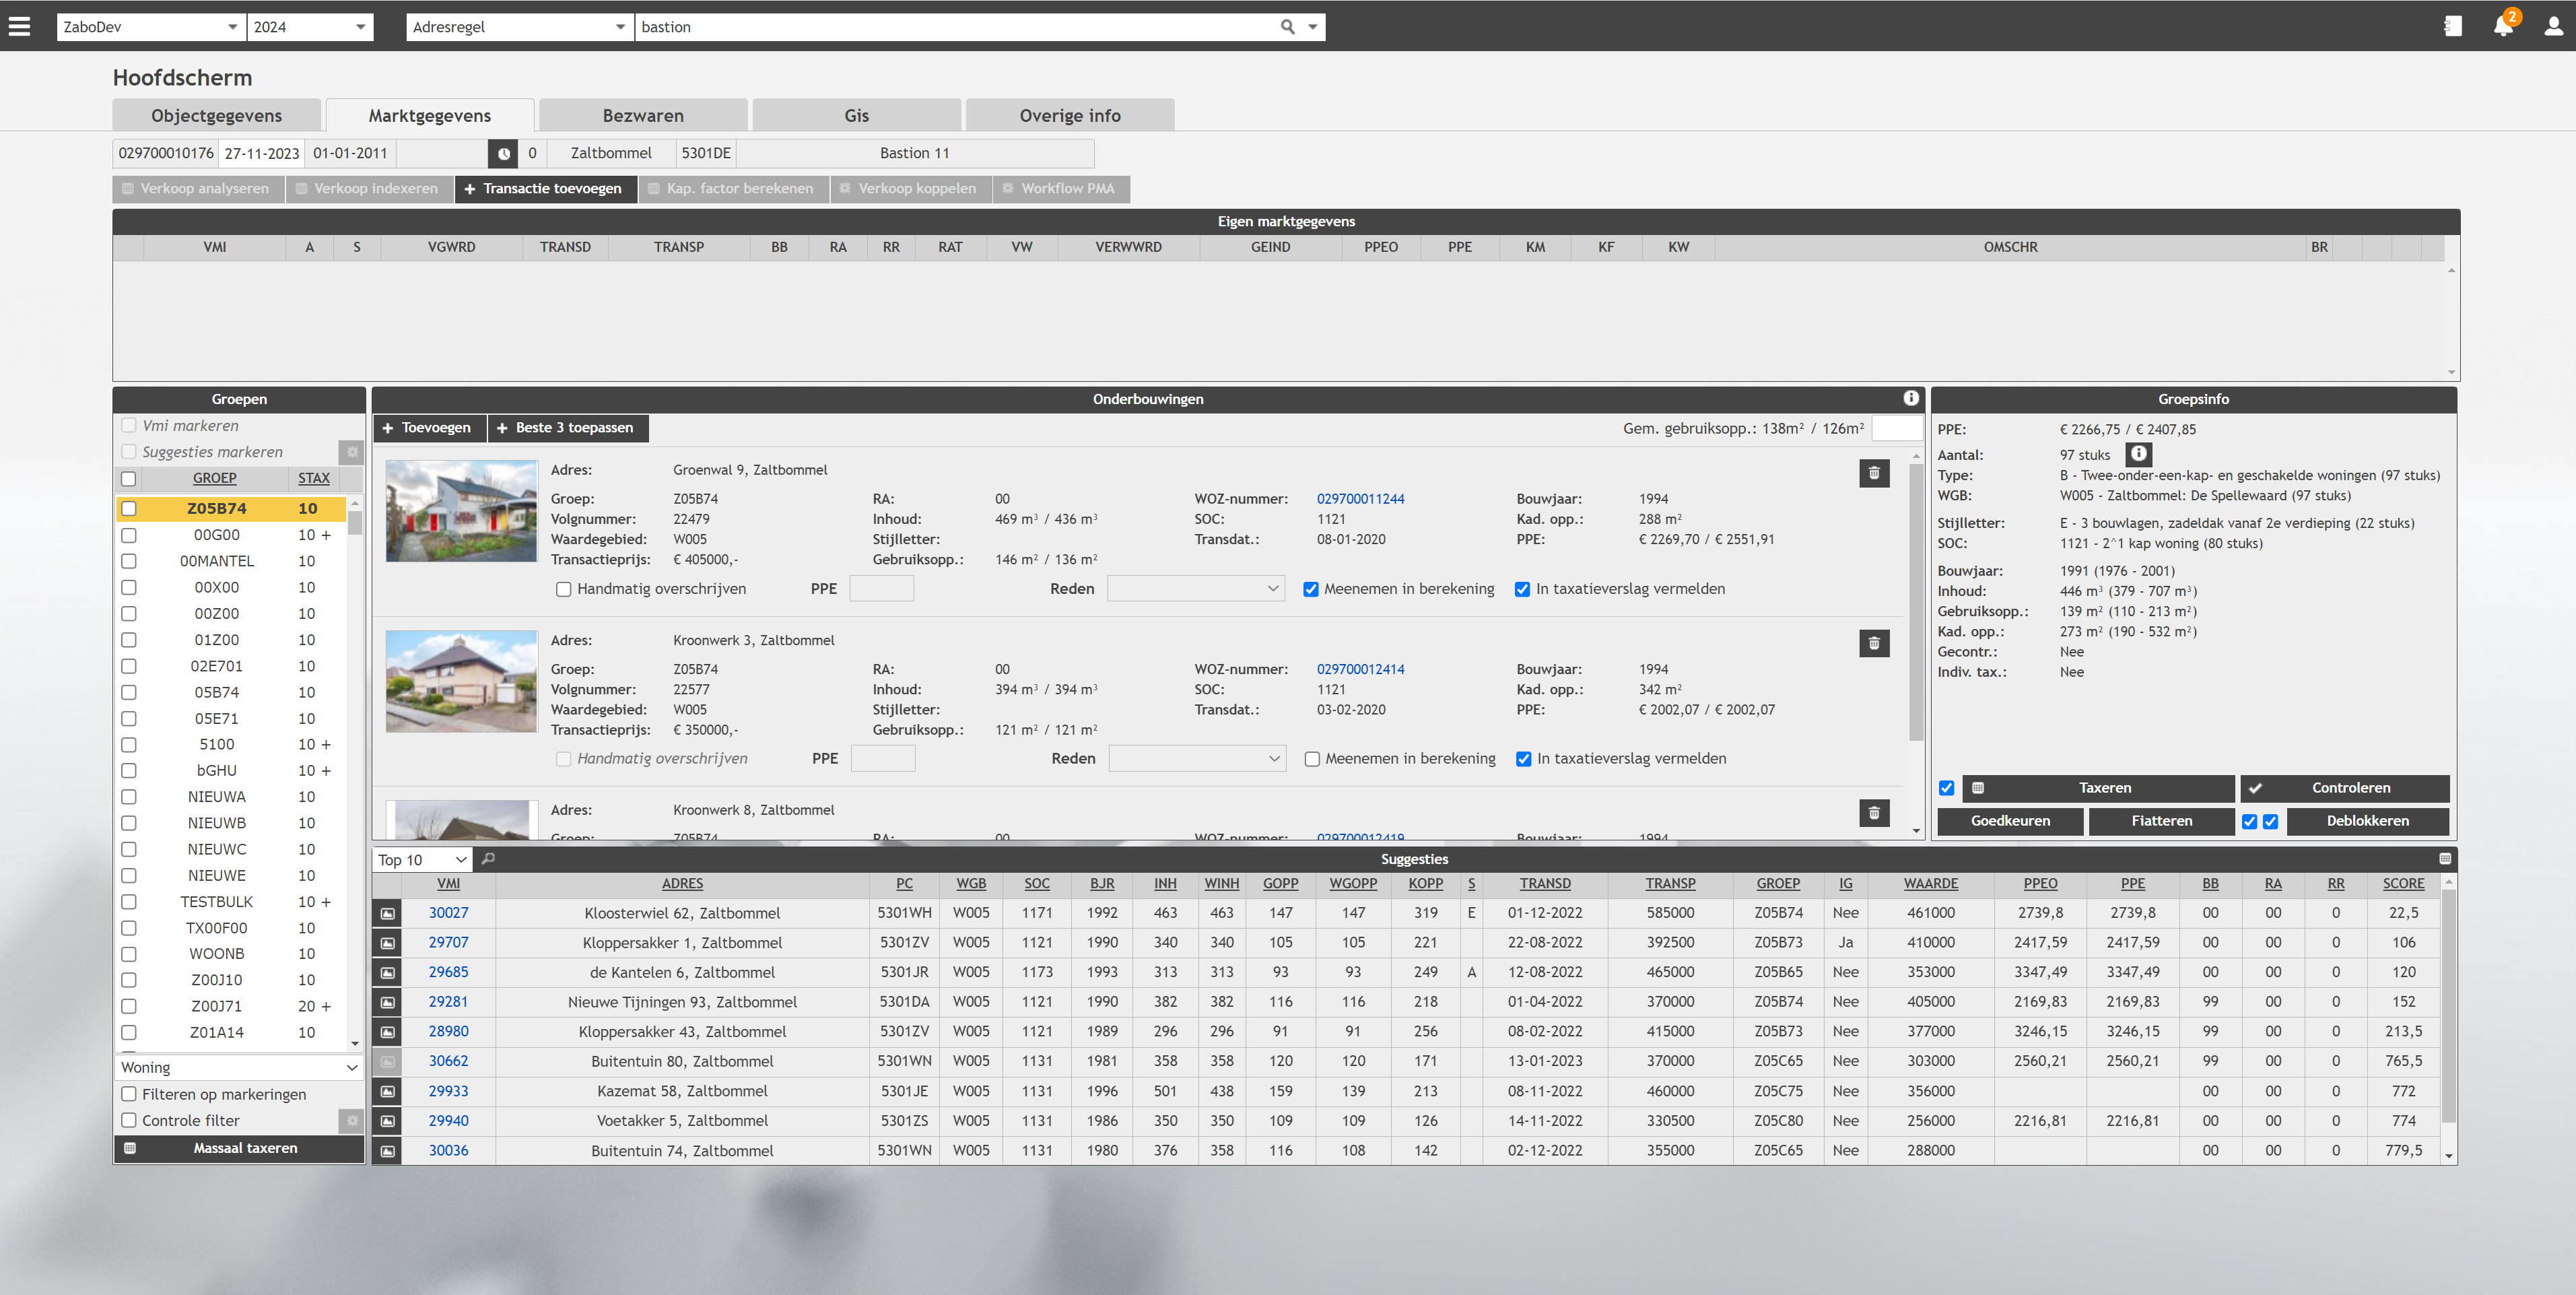Toggle Vmi markeren checkbox
The image size is (2576, 1295).
[129, 426]
